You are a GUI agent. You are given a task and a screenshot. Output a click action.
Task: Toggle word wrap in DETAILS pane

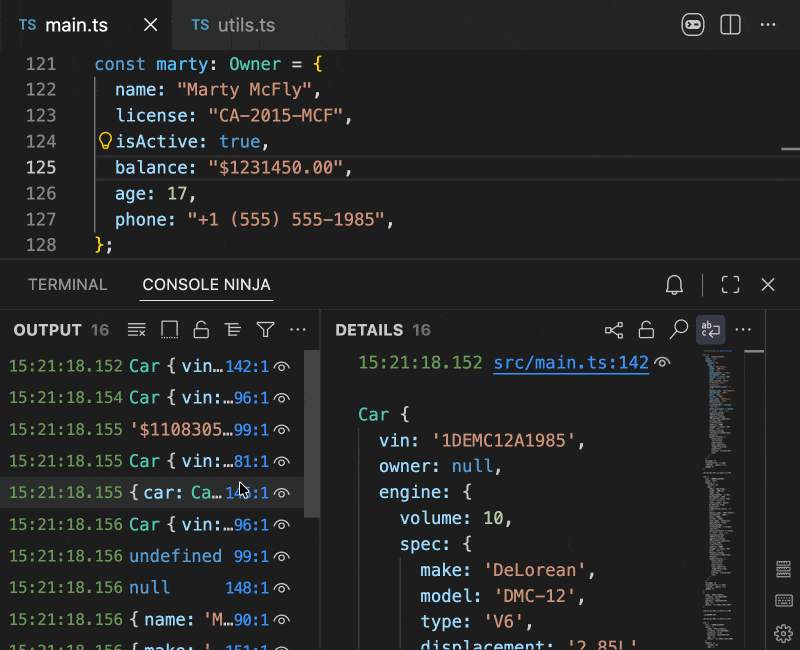[x=710, y=330]
